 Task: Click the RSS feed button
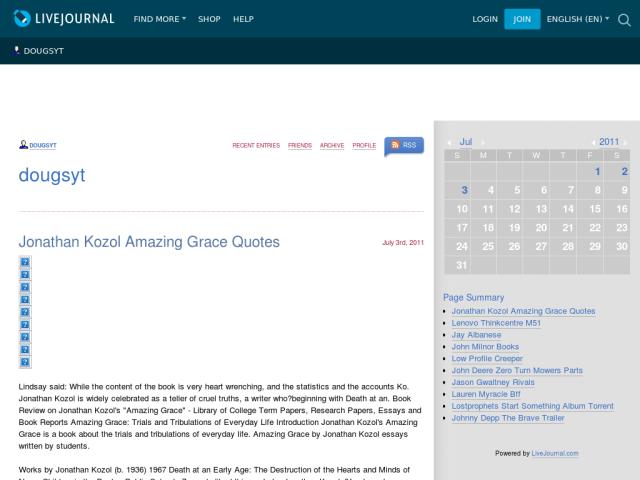[x=404, y=145]
